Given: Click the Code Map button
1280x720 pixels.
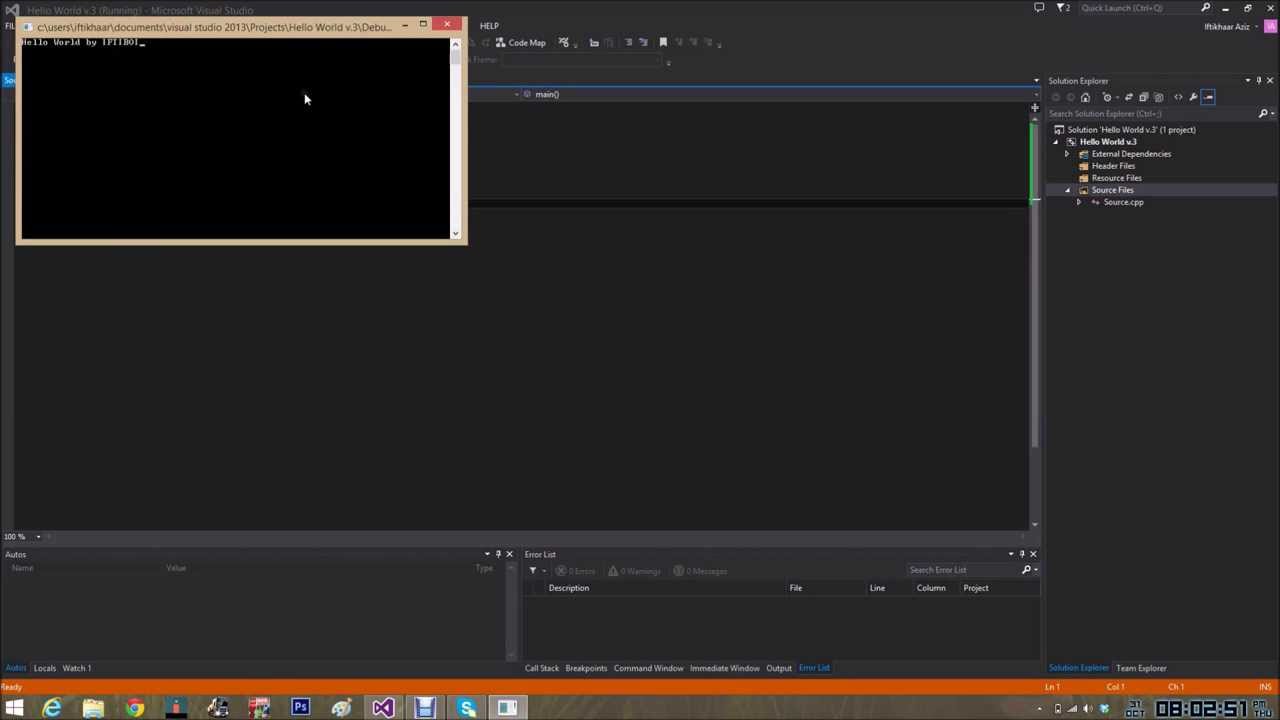Looking at the screenshot, I should click(x=519, y=42).
